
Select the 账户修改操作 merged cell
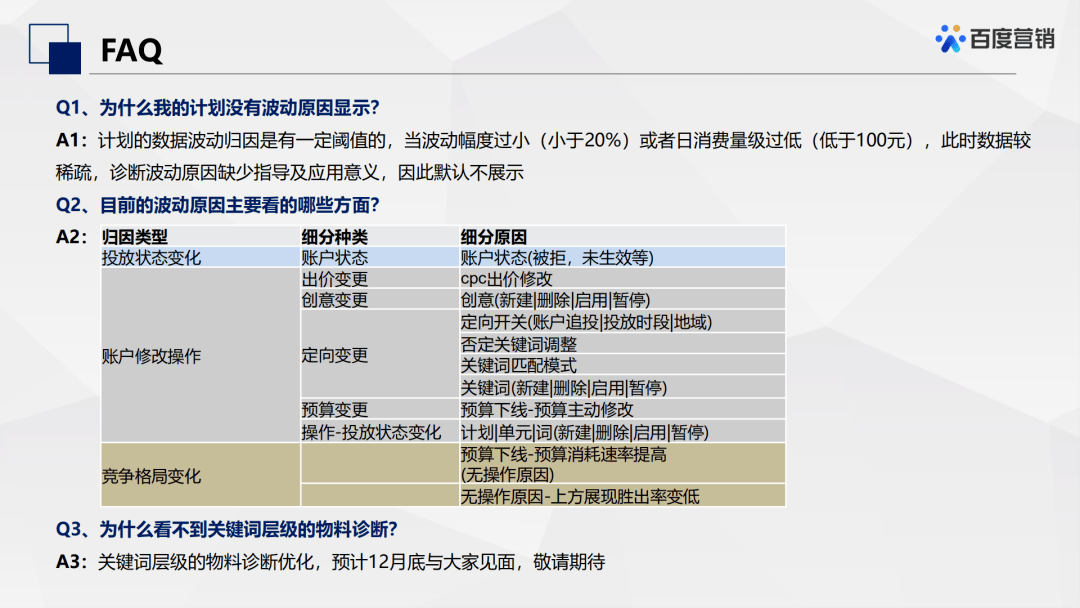click(200, 355)
